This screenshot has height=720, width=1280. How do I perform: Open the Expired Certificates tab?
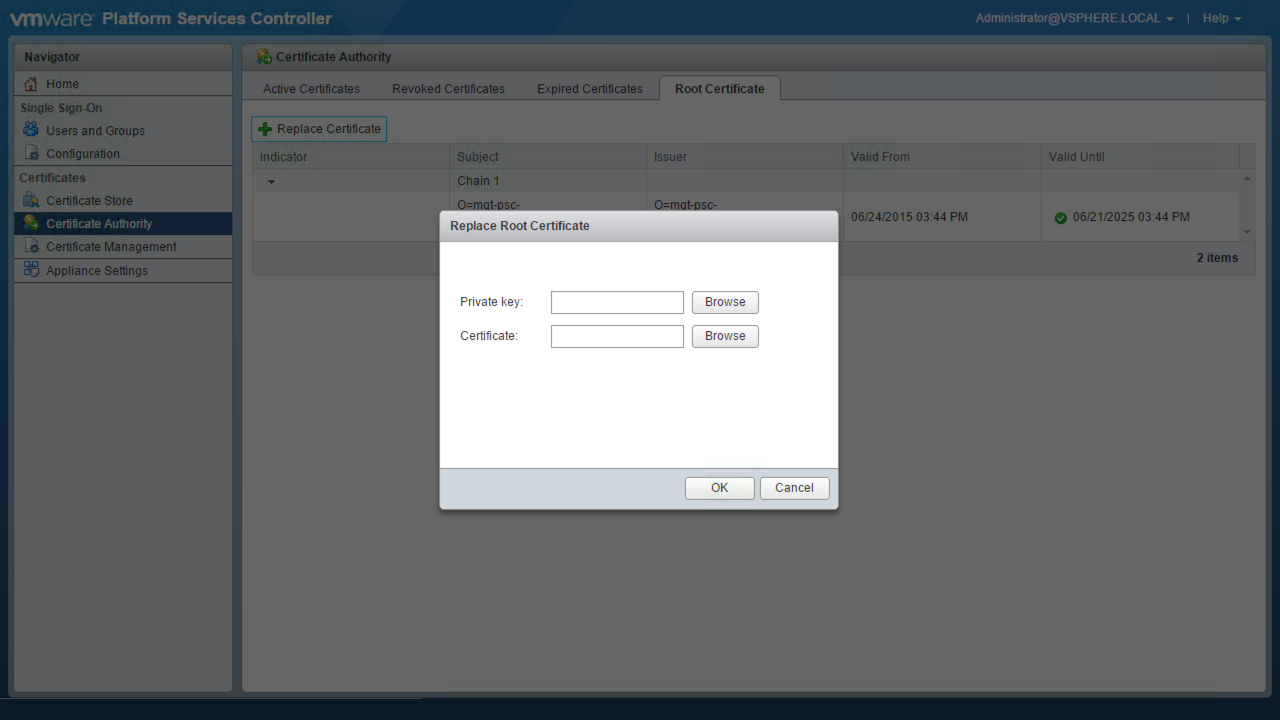[x=589, y=89]
